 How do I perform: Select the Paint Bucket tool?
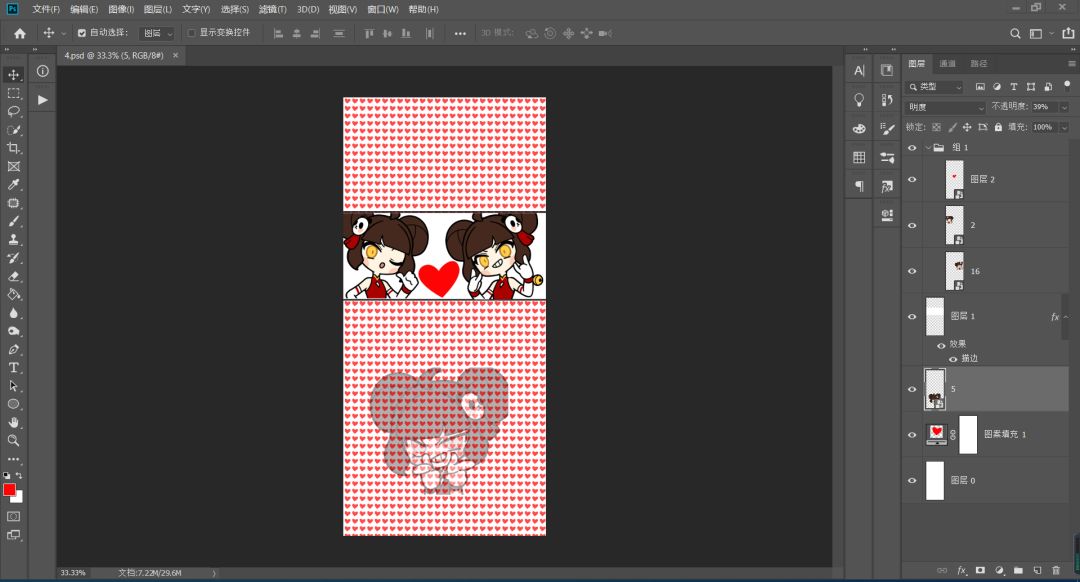tap(13, 295)
